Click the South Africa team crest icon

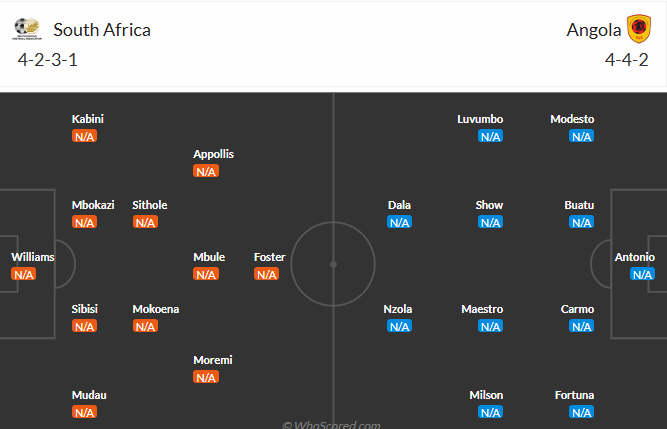click(x=31, y=29)
